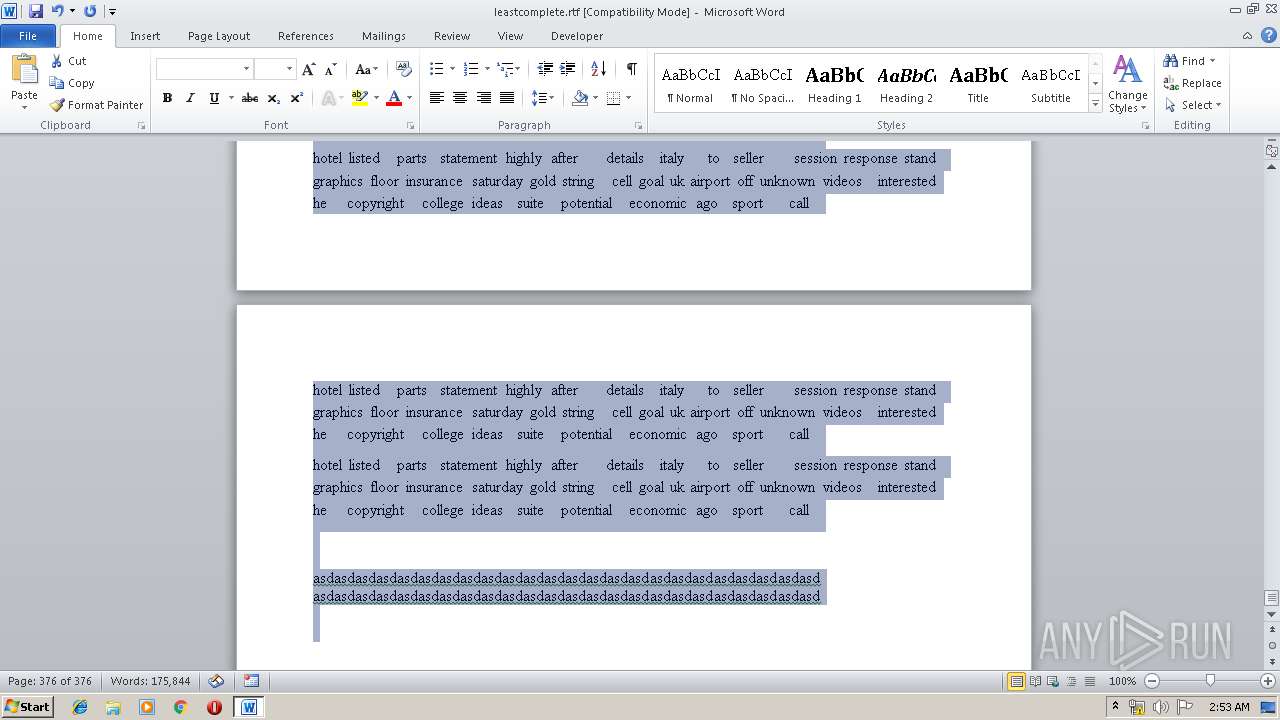Toggle Italic formatting
The image size is (1280, 720).
(x=190, y=98)
